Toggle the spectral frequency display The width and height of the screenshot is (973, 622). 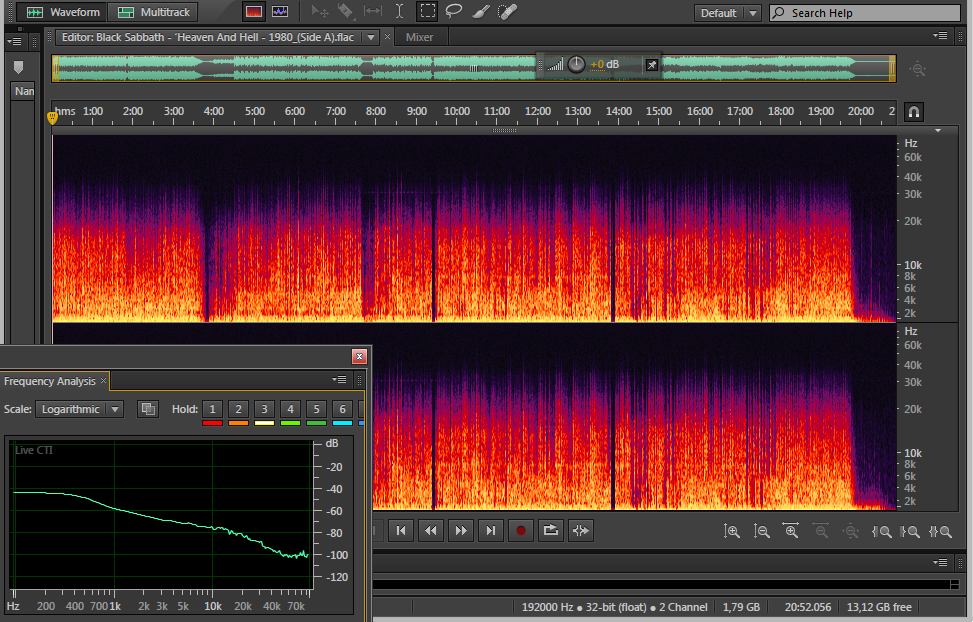pos(254,12)
